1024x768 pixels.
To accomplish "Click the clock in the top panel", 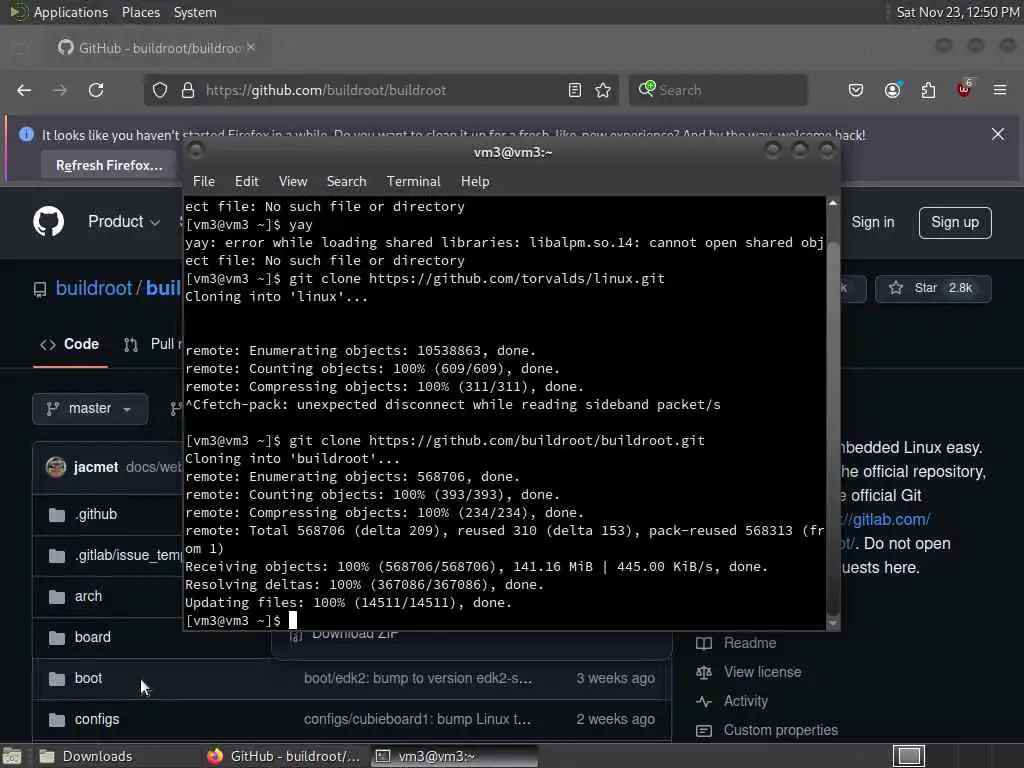I will click(x=957, y=12).
